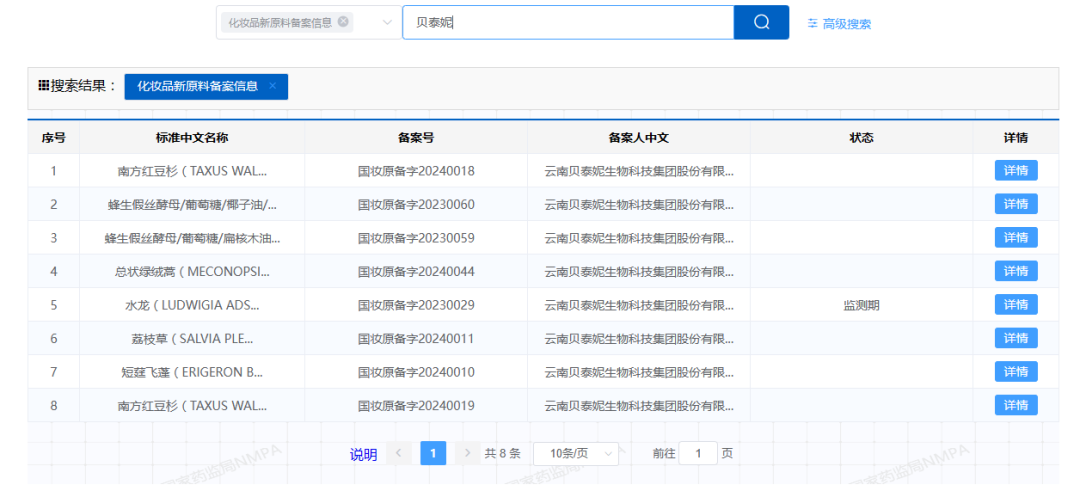
Task: Click the 备案号 column header
Action: pyautogui.click(x=416, y=138)
